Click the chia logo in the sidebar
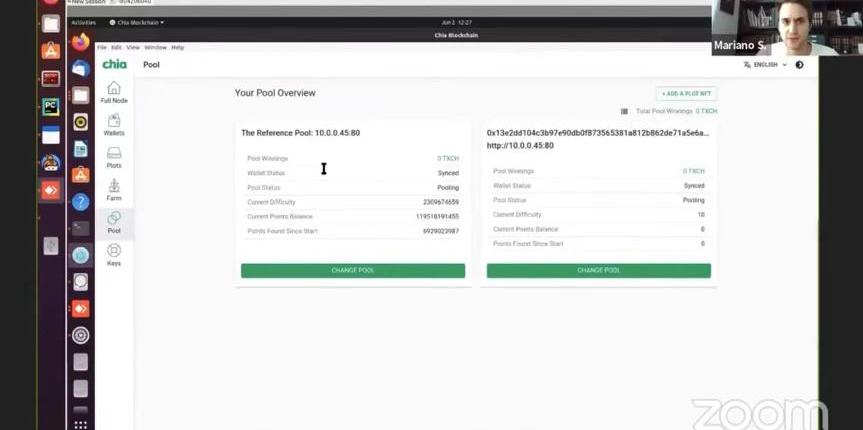 pyautogui.click(x=114, y=64)
